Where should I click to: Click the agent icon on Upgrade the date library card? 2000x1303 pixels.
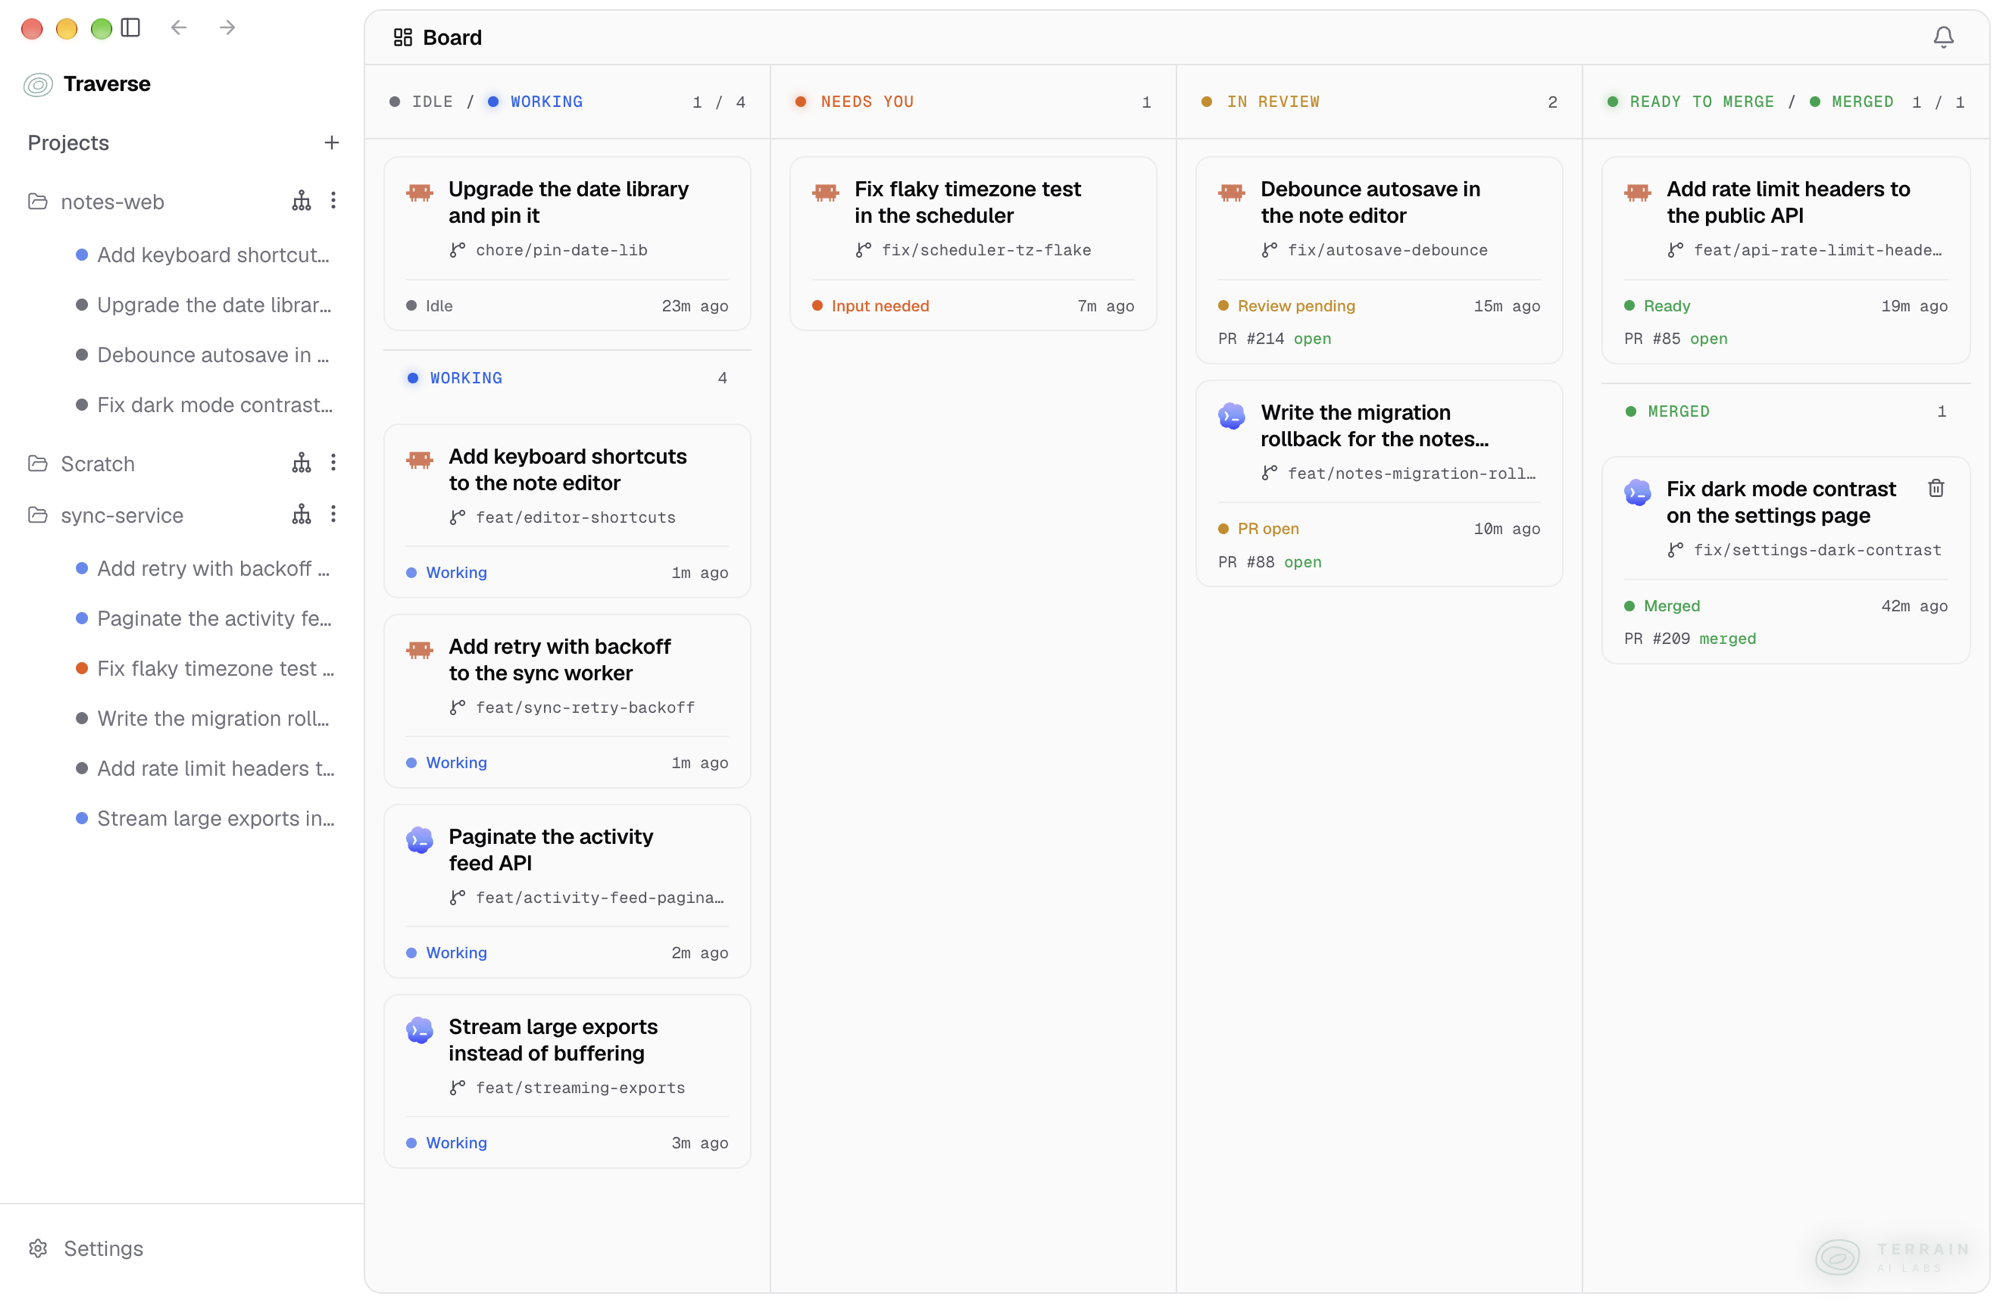point(420,191)
